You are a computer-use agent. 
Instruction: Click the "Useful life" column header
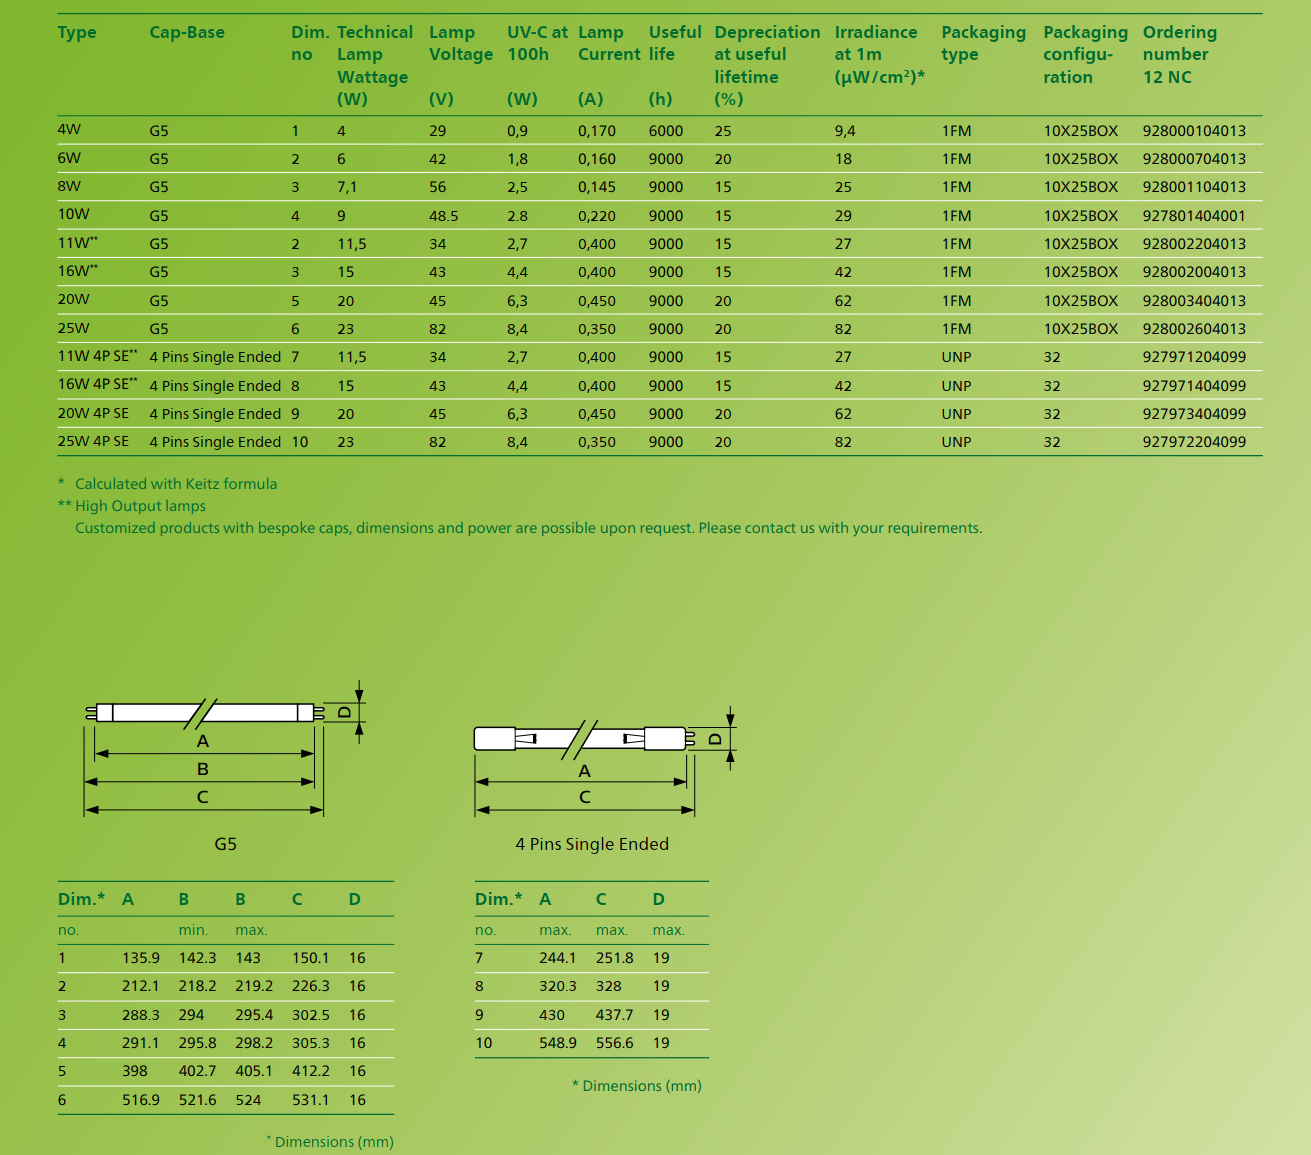pos(674,44)
